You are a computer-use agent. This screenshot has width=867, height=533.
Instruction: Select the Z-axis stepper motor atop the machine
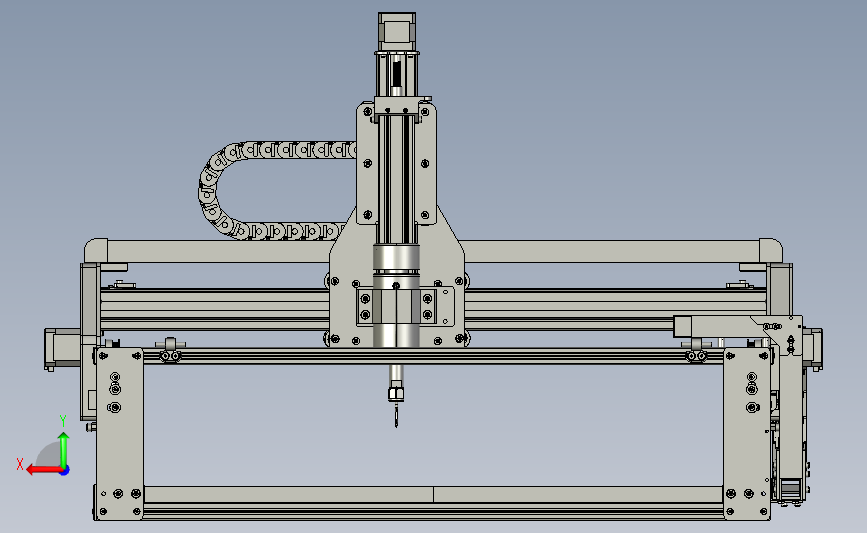(x=397, y=32)
